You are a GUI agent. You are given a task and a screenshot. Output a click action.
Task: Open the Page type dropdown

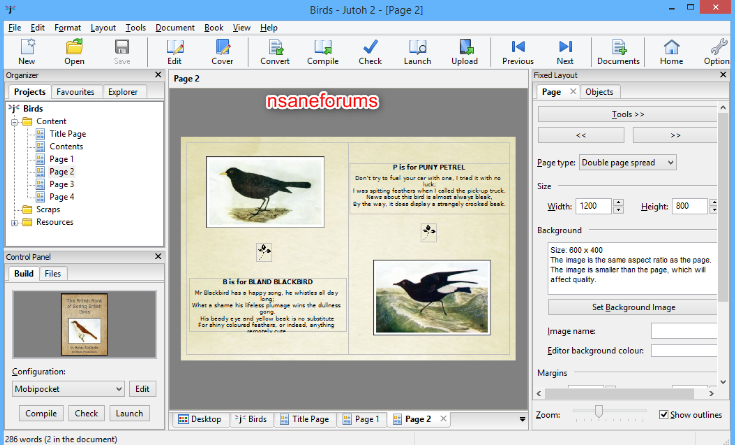click(x=628, y=162)
